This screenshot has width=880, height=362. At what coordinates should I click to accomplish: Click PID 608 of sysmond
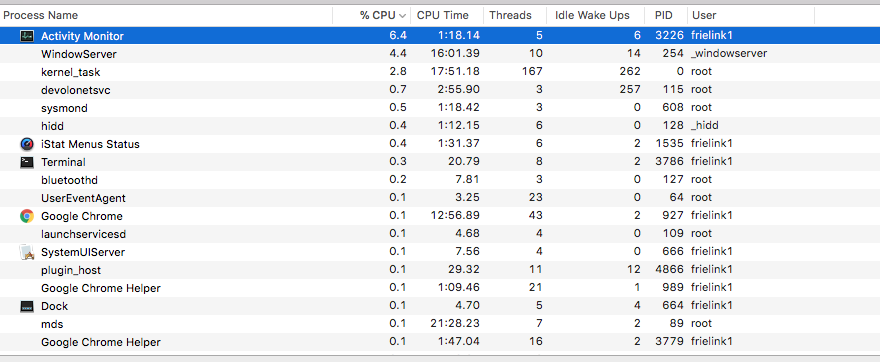coord(672,108)
